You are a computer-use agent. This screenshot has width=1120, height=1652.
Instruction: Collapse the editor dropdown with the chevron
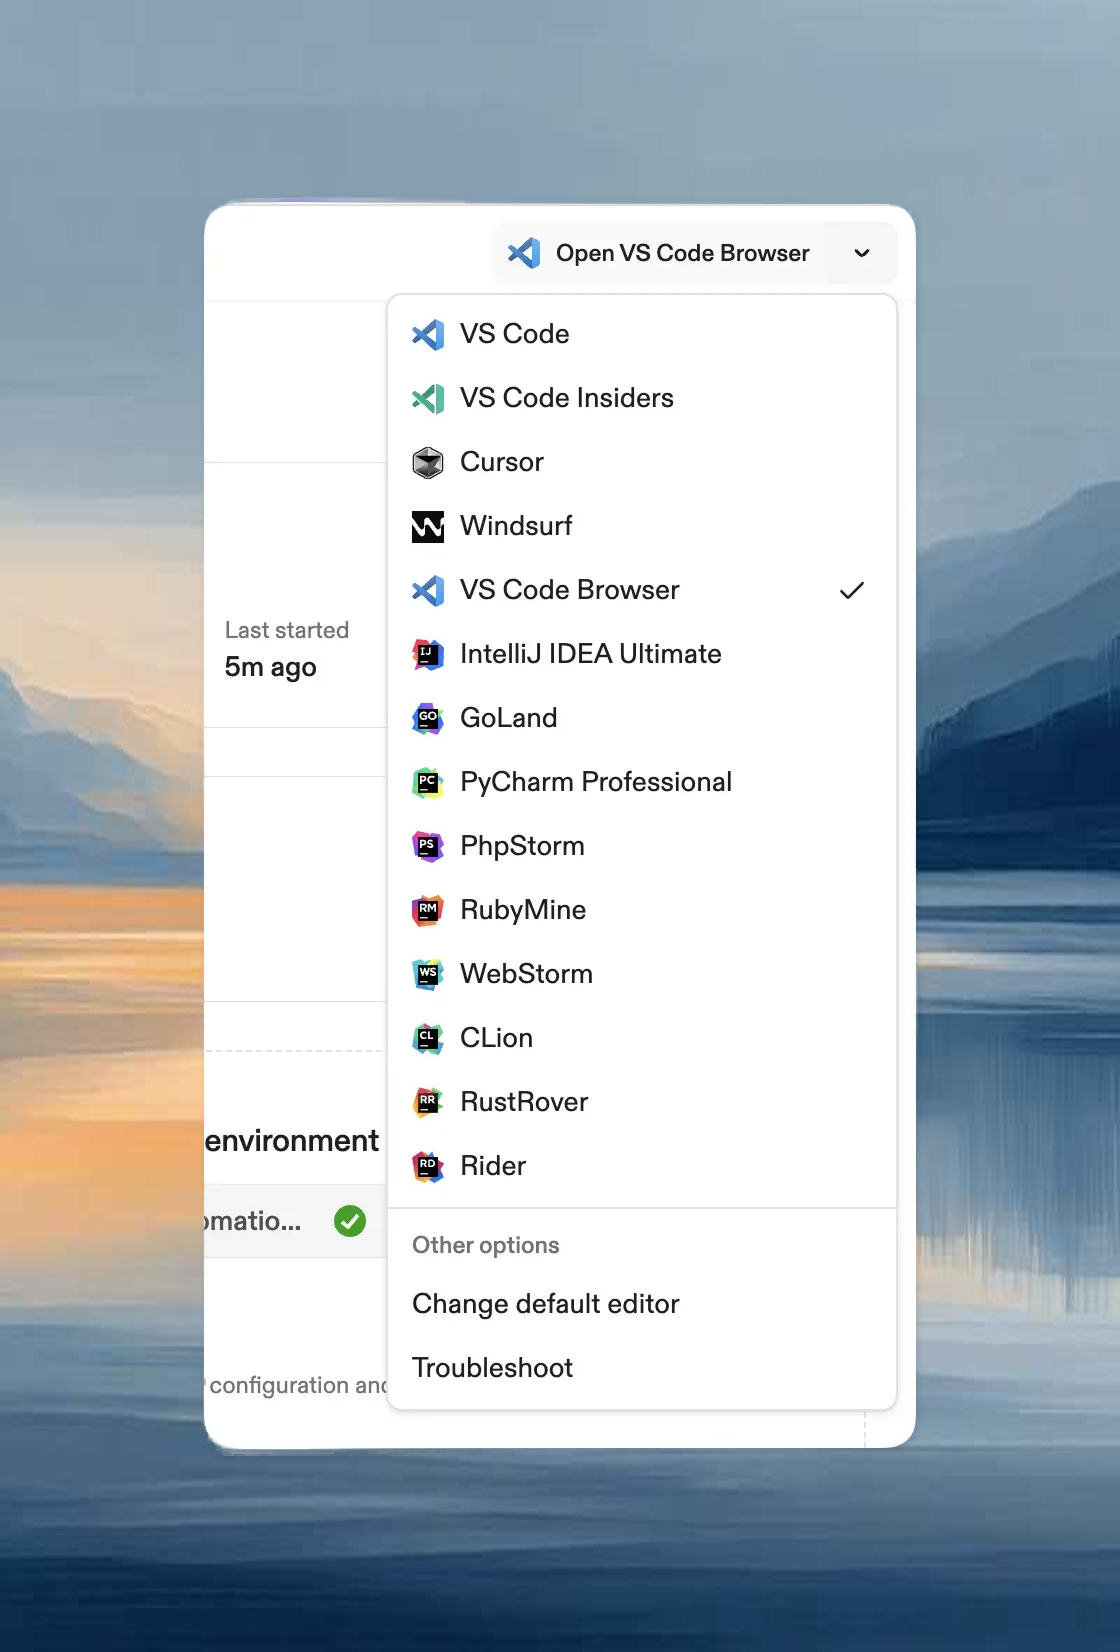point(862,253)
